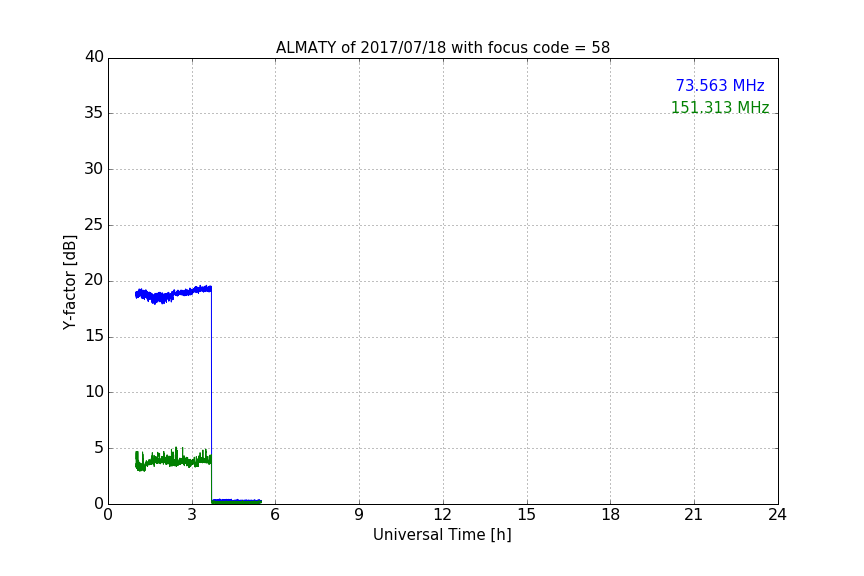Click the 40 tick on the Y axis
Image resolution: width=864 pixels, height=576 pixels.
(94, 57)
